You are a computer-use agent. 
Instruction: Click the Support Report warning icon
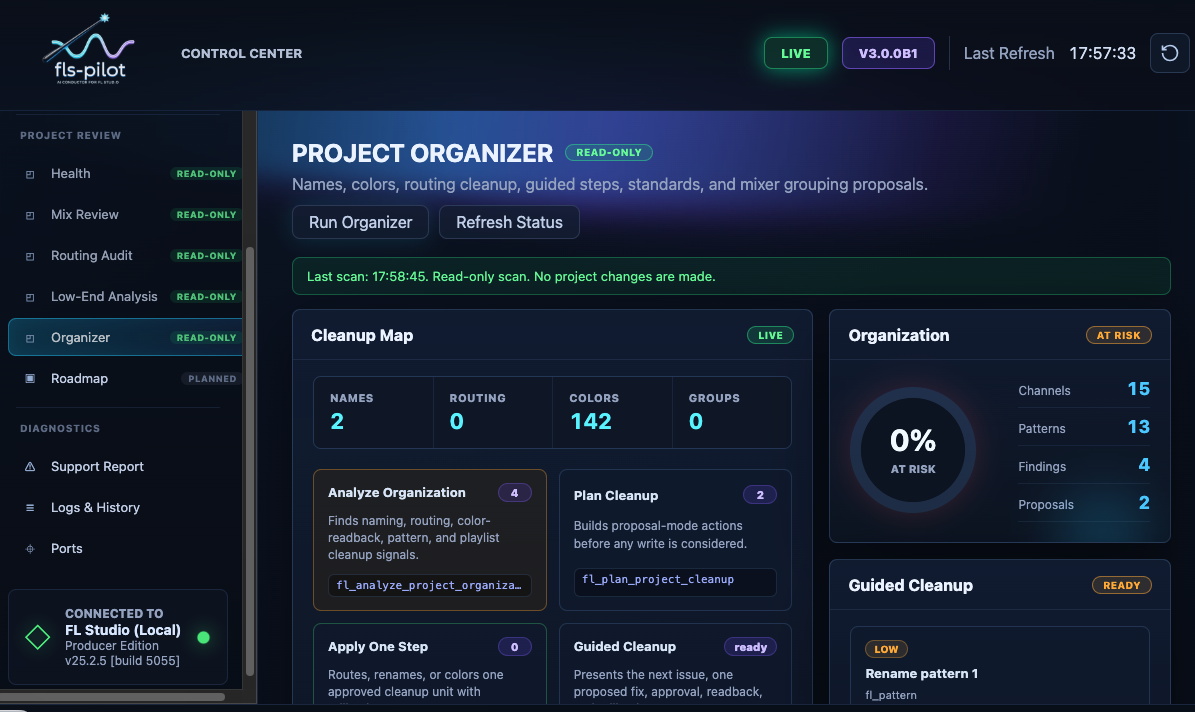click(30, 467)
